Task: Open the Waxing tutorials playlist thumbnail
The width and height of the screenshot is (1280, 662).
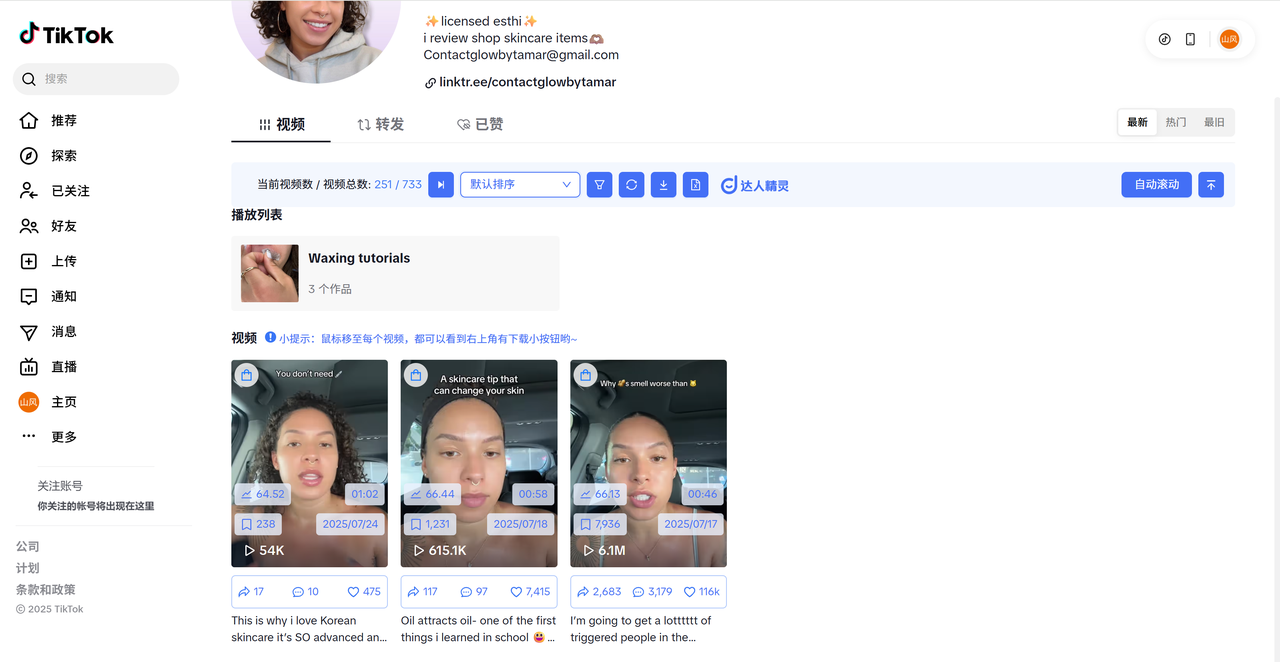Action: [270, 273]
